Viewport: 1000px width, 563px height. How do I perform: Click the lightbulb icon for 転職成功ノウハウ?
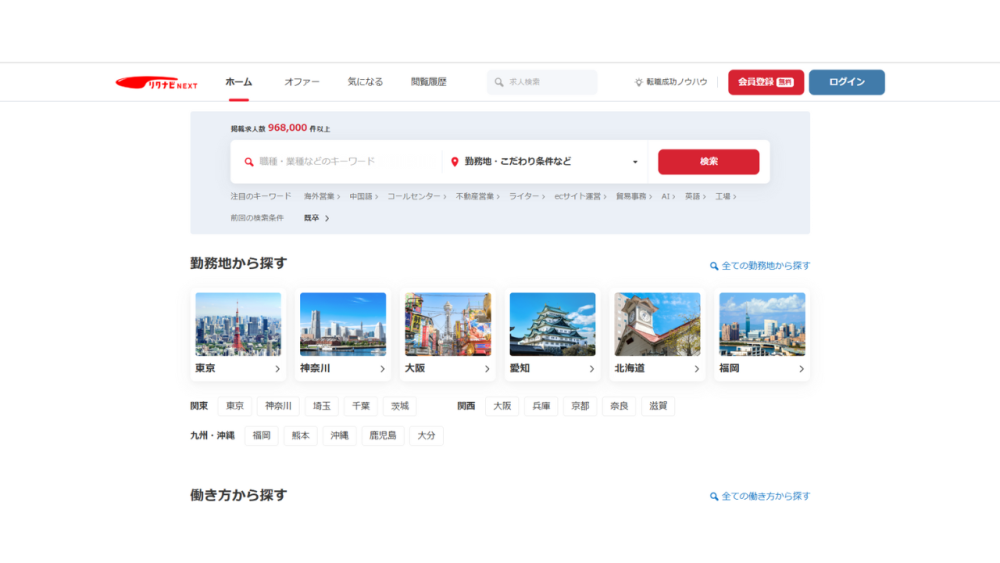(x=639, y=82)
